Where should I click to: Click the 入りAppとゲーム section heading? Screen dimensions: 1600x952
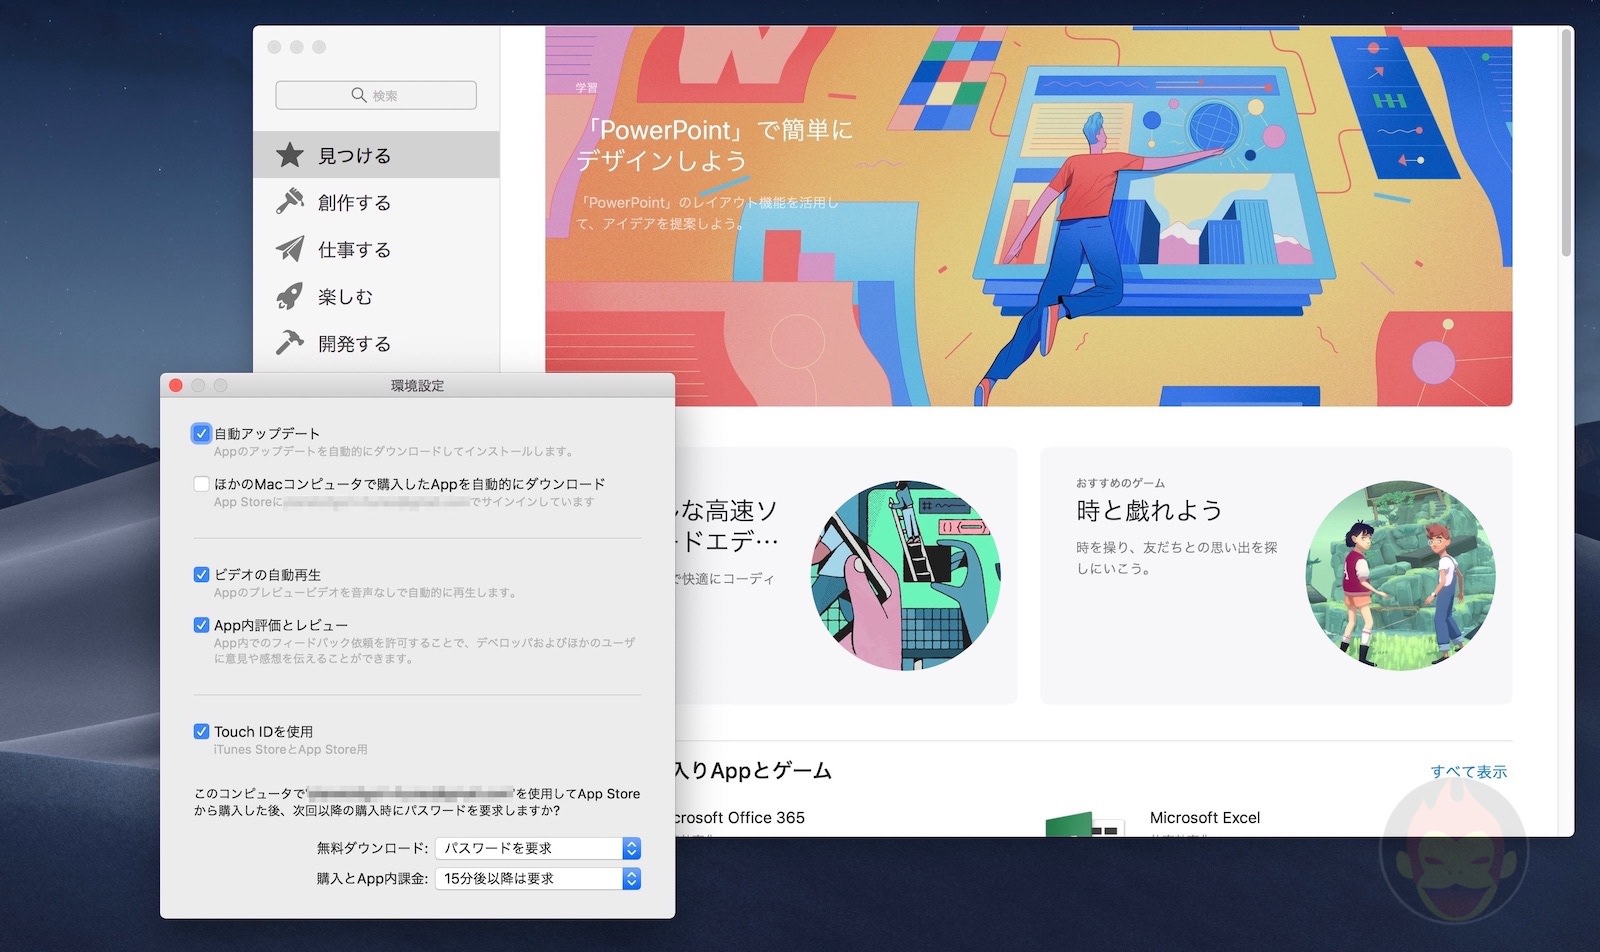coord(754,770)
